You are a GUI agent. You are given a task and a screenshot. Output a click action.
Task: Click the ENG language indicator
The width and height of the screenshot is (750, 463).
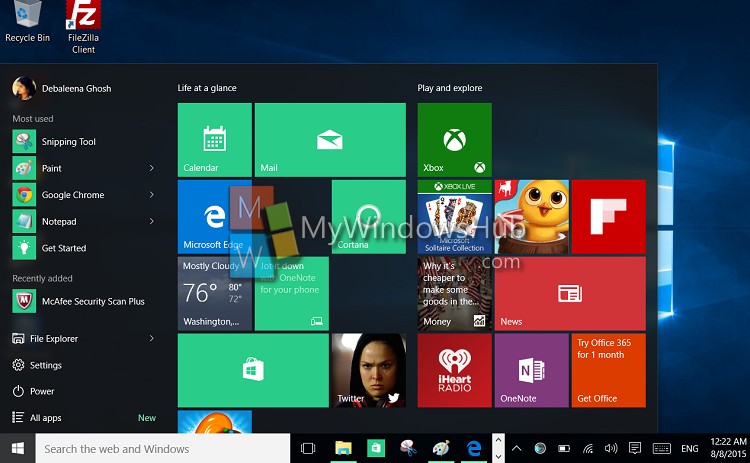[689, 449]
